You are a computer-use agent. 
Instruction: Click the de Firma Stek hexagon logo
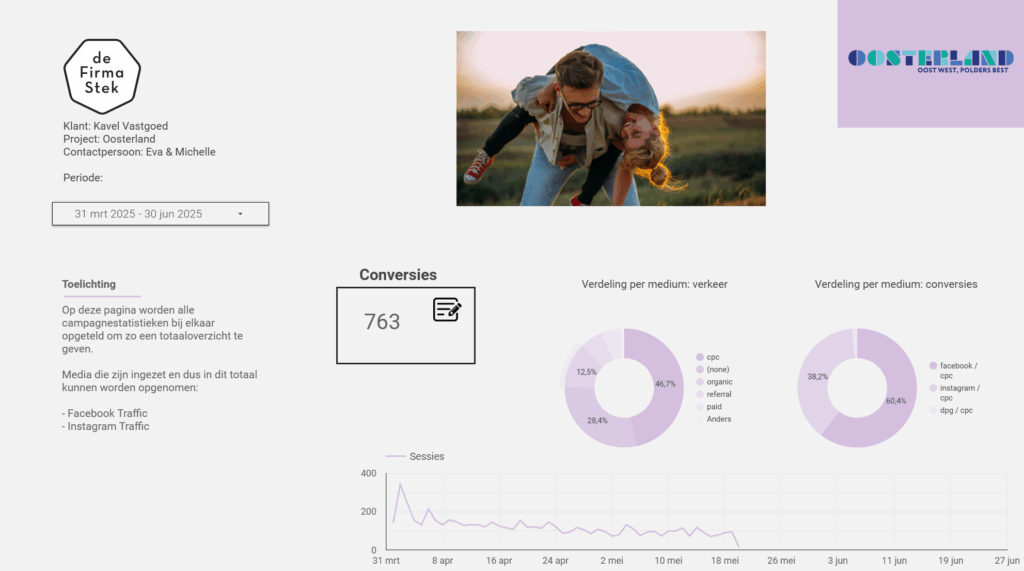point(102,76)
